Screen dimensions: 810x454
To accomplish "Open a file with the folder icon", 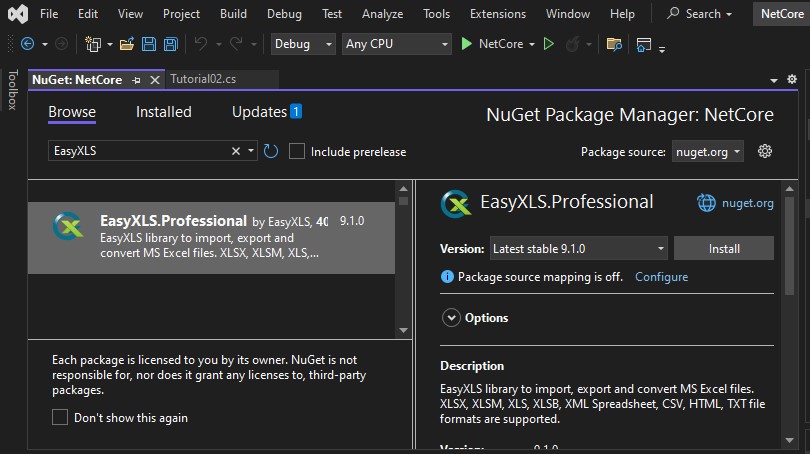I will click(127, 44).
